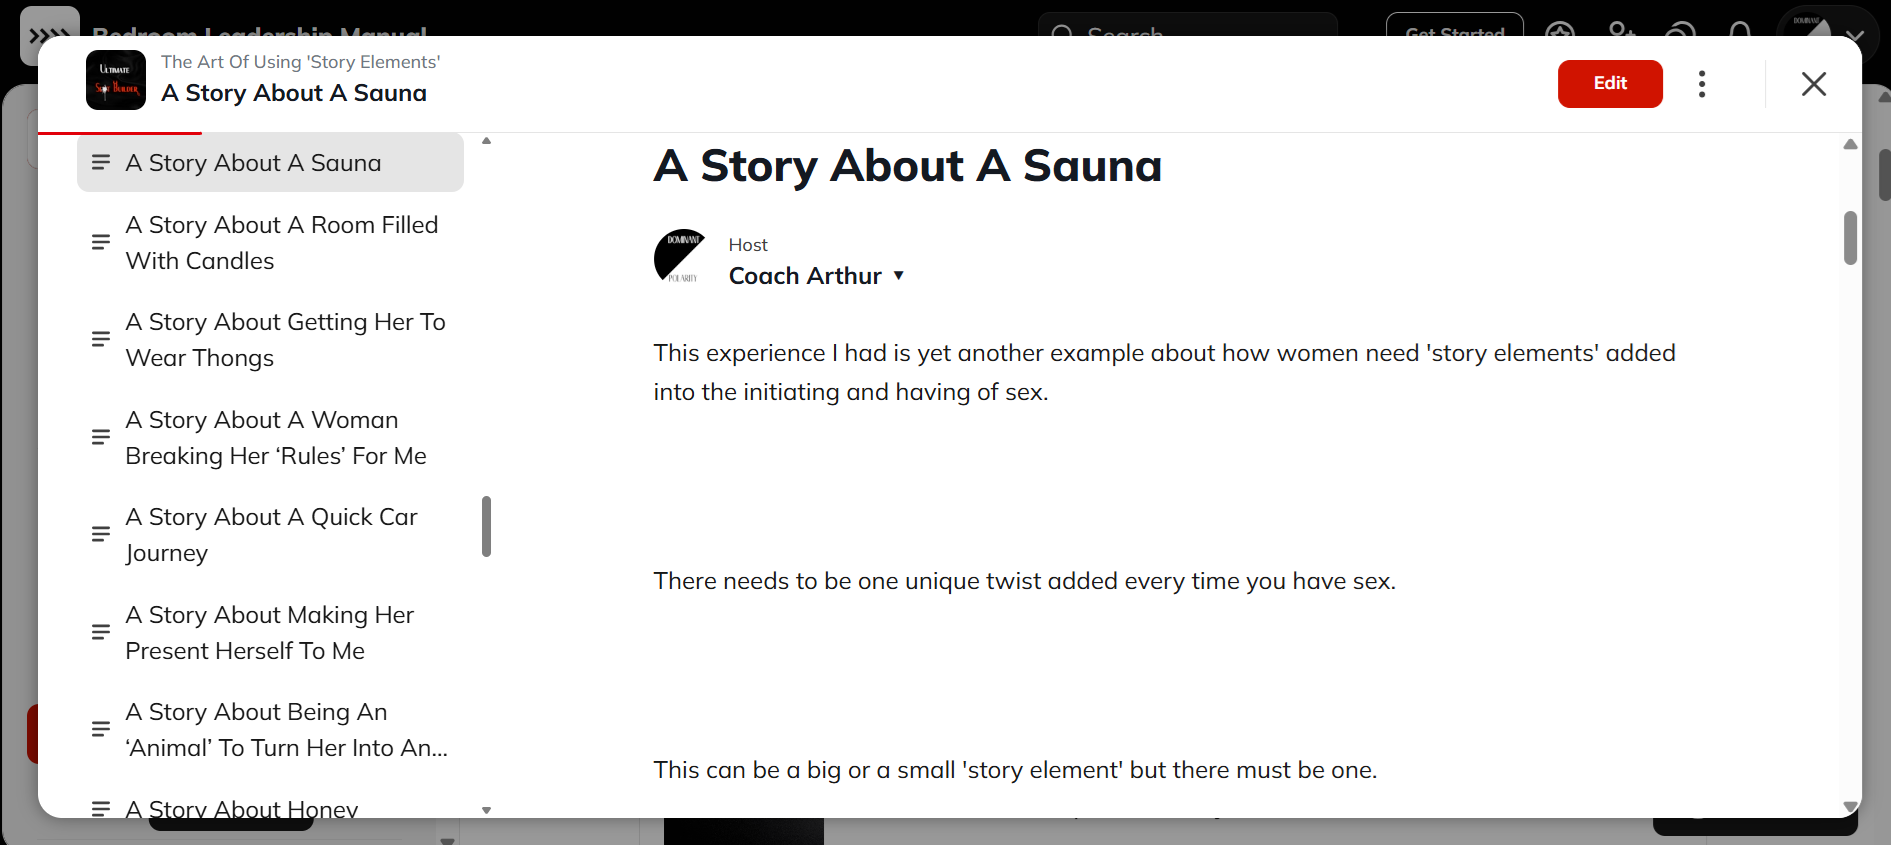Click the content area vertical scrollbar thumb
Image resolution: width=1891 pixels, height=845 pixels.
tap(1850, 238)
